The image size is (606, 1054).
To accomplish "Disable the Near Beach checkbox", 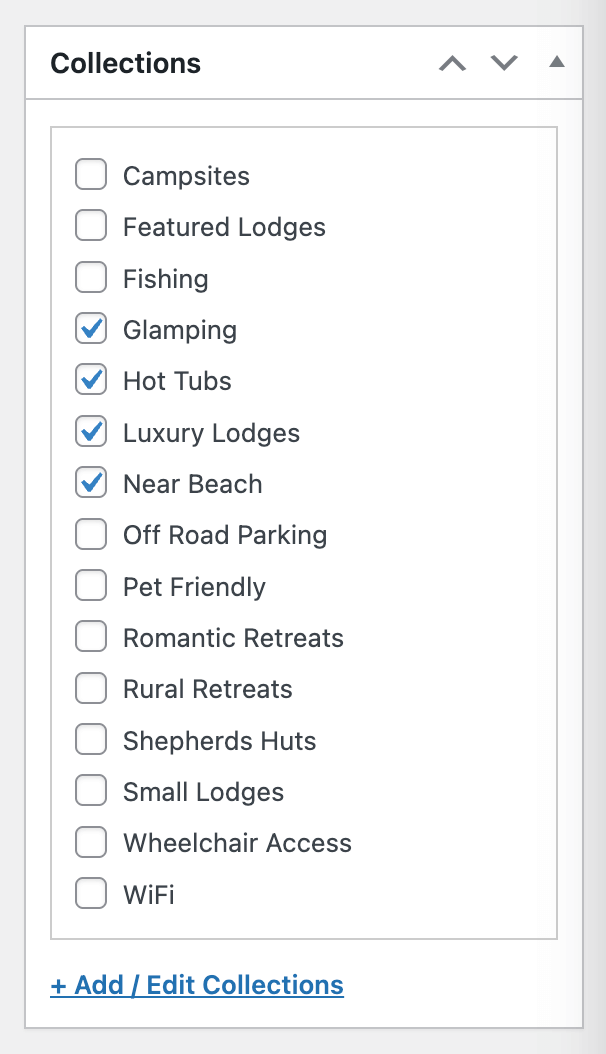I will coord(91,484).
